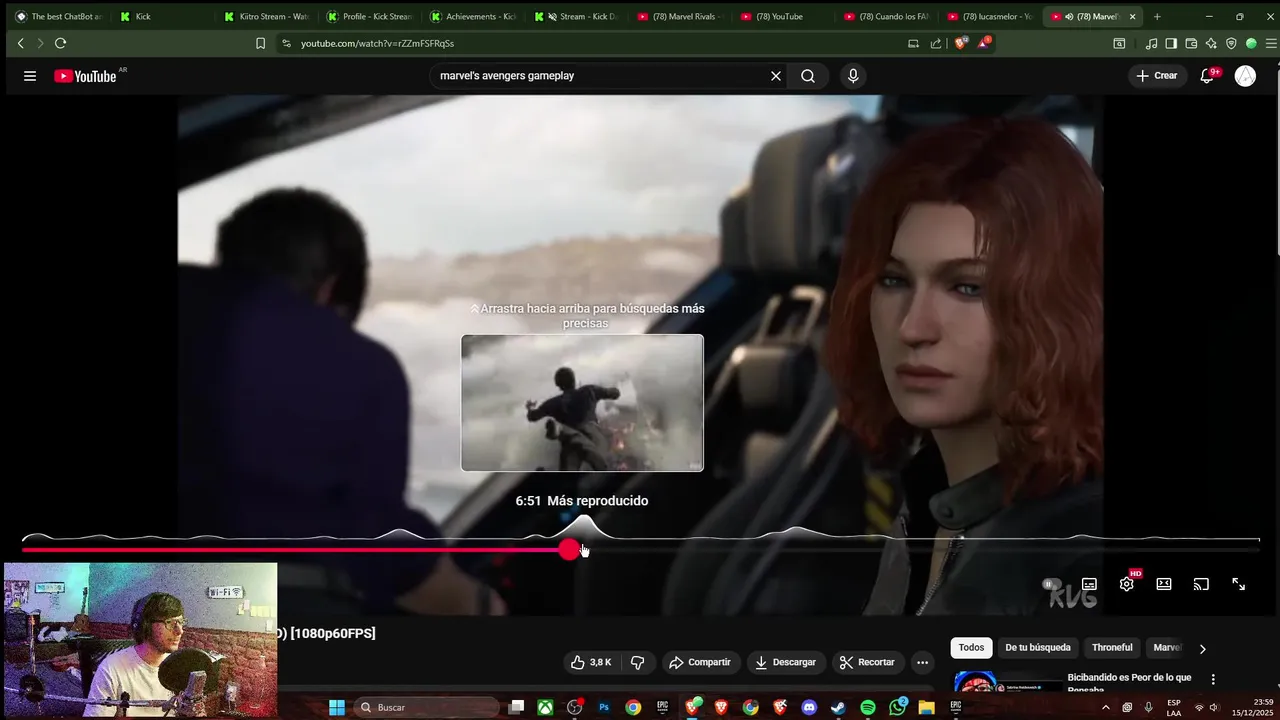1280x720 pixels.
Task: Toggle theater mode in the player
Action: pyautogui.click(x=1164, y=584)
